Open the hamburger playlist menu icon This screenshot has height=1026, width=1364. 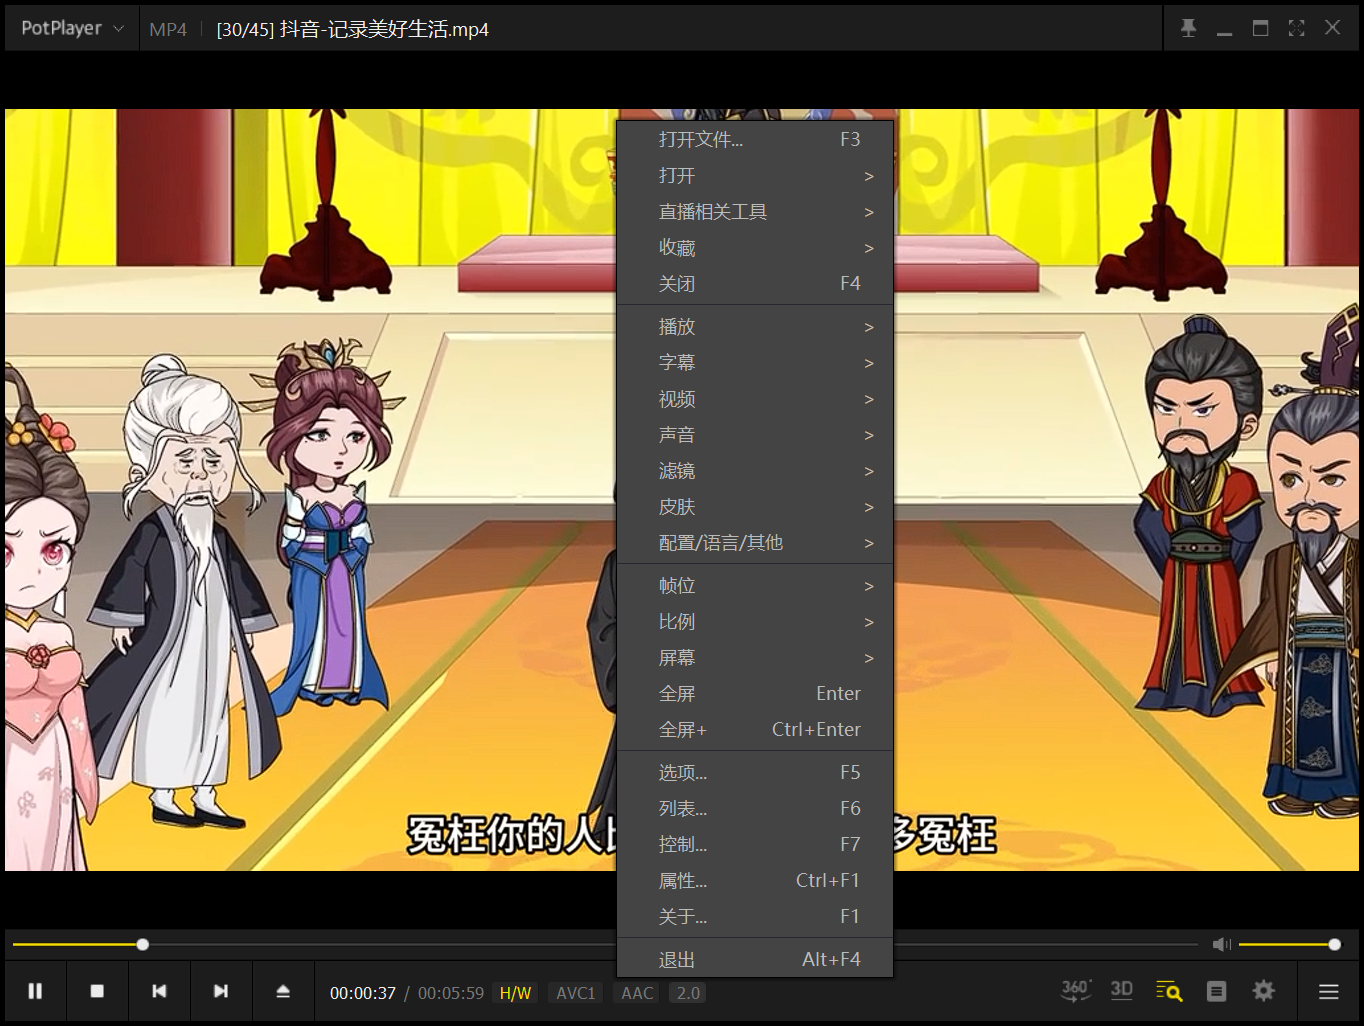(x=1329, y=992)
